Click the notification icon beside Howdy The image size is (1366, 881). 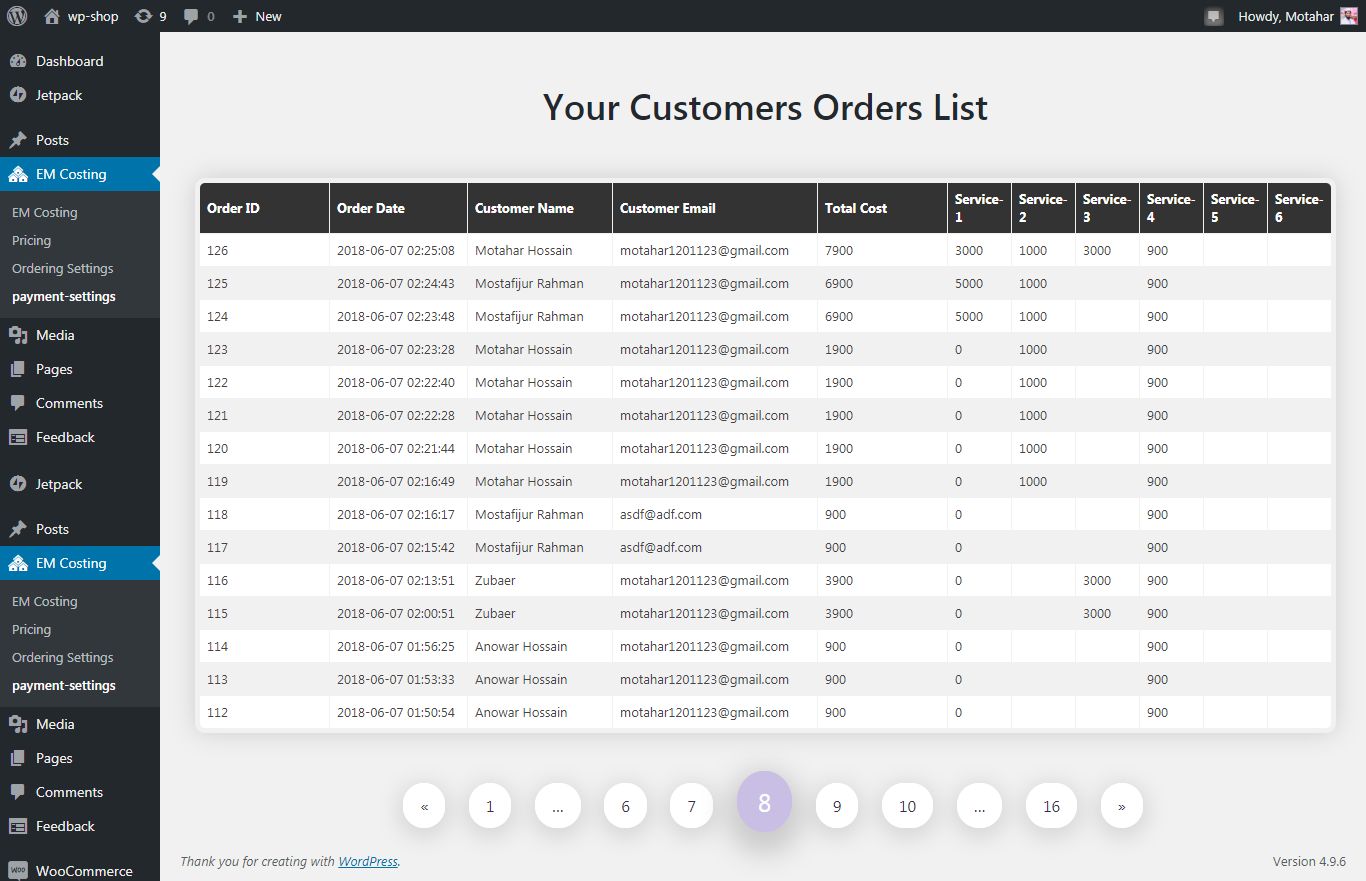point(1214,16)
